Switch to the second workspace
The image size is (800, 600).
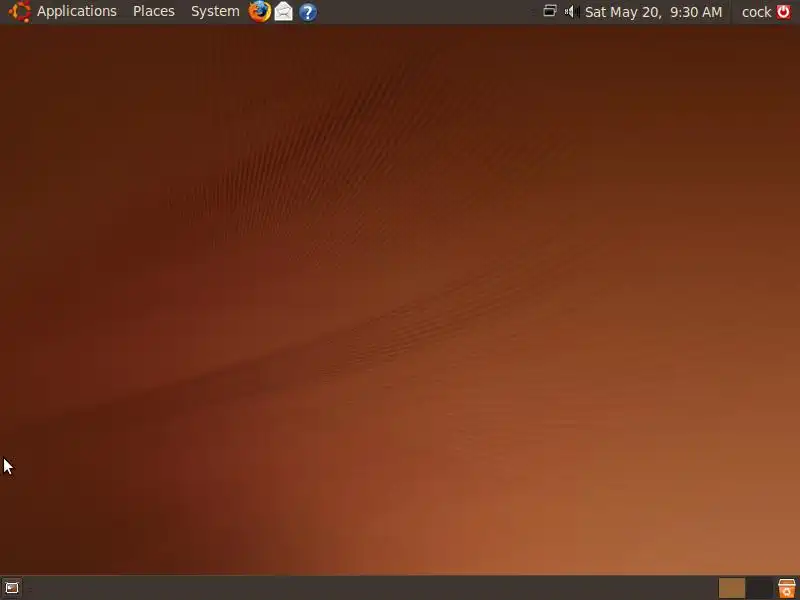pyautogui.click(x=759, y=588)
